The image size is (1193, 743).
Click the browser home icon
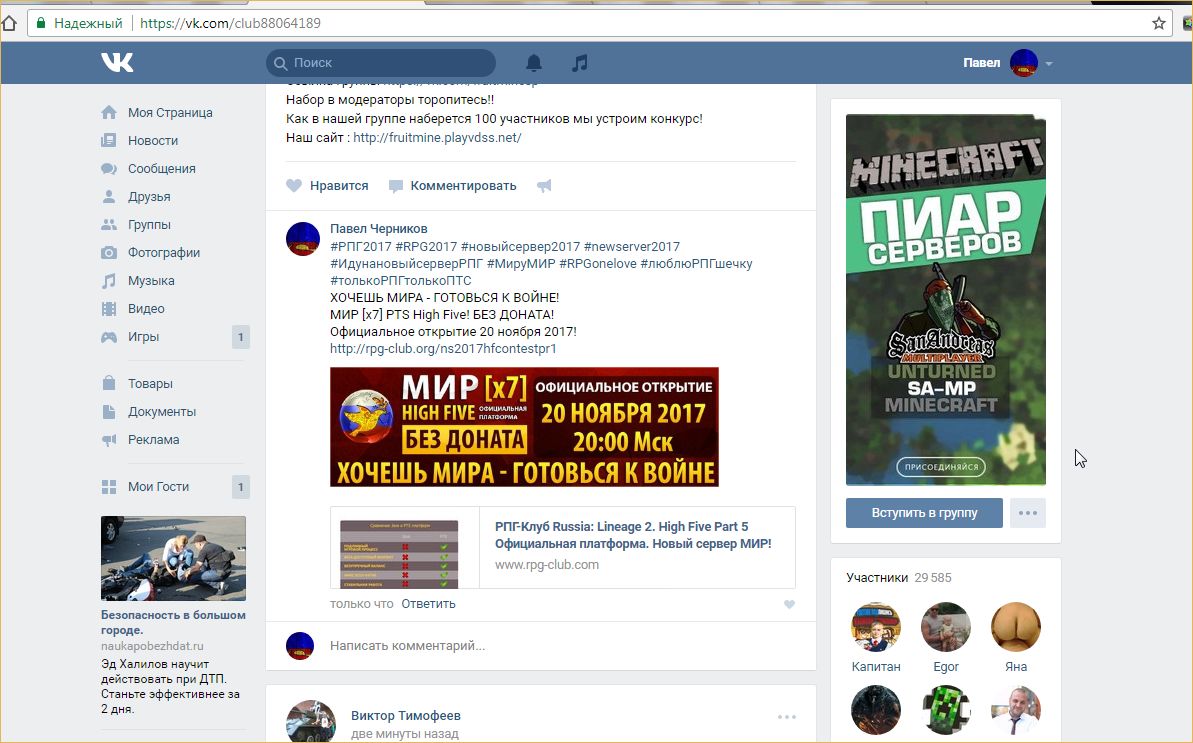coord(9,23)
